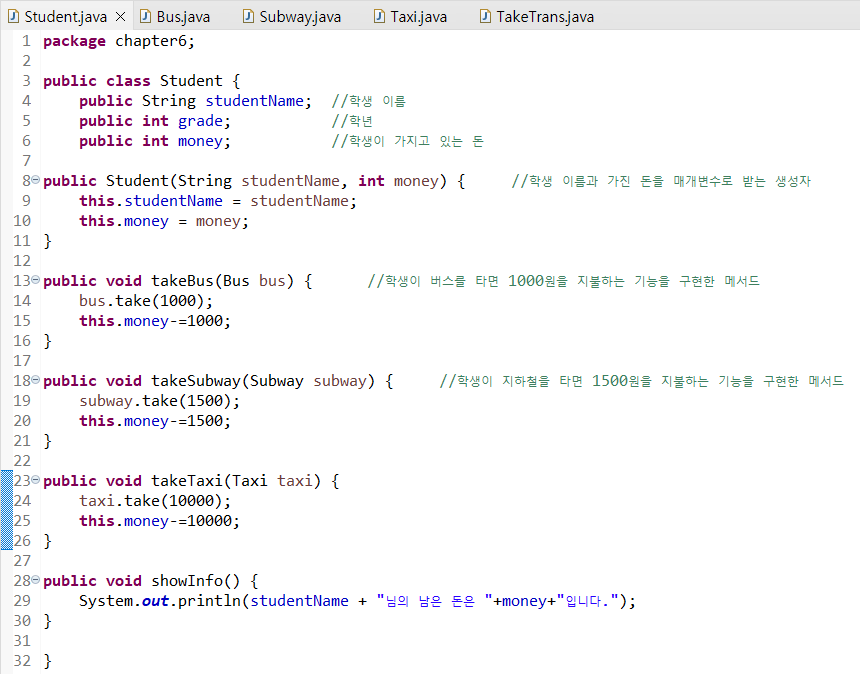
Task: Click line number 32 in the gutter
Action: (22, 660)
